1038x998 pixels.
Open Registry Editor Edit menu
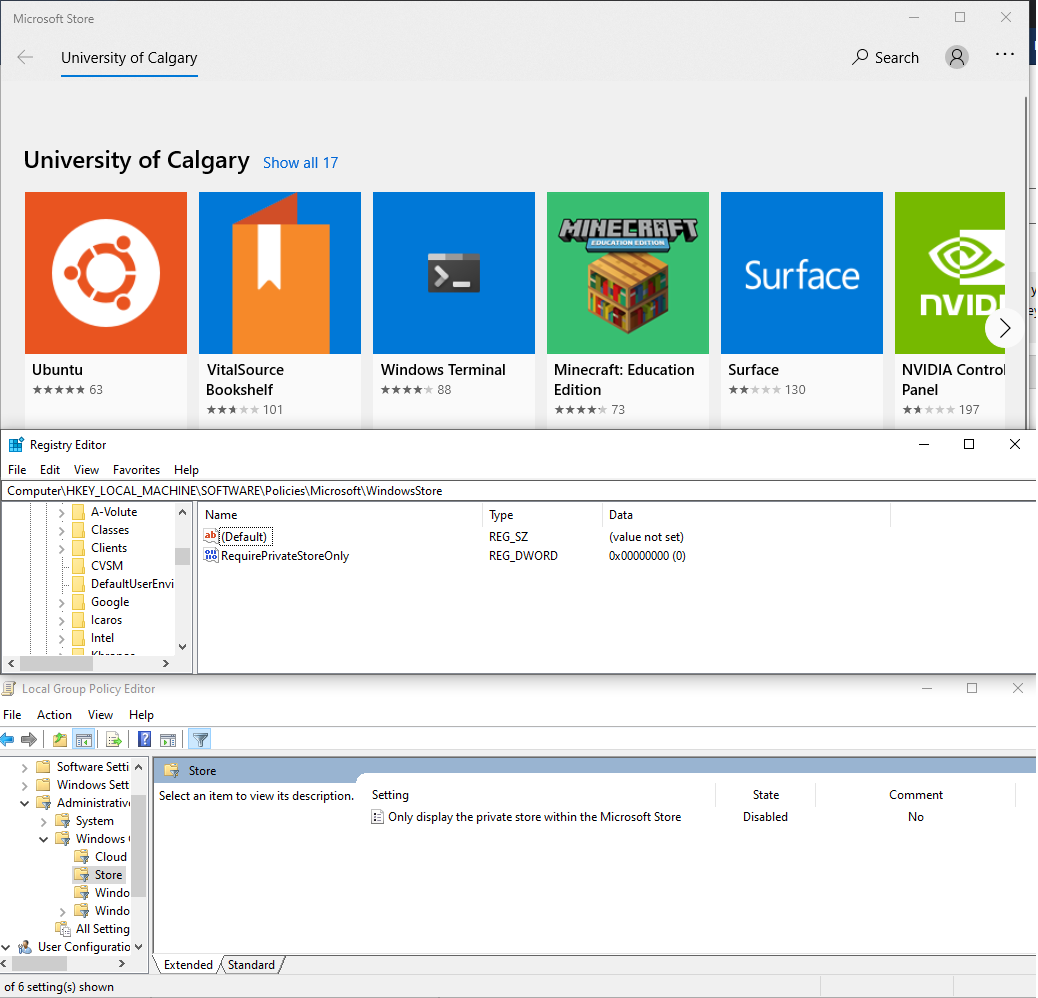[x=50, y=470]
